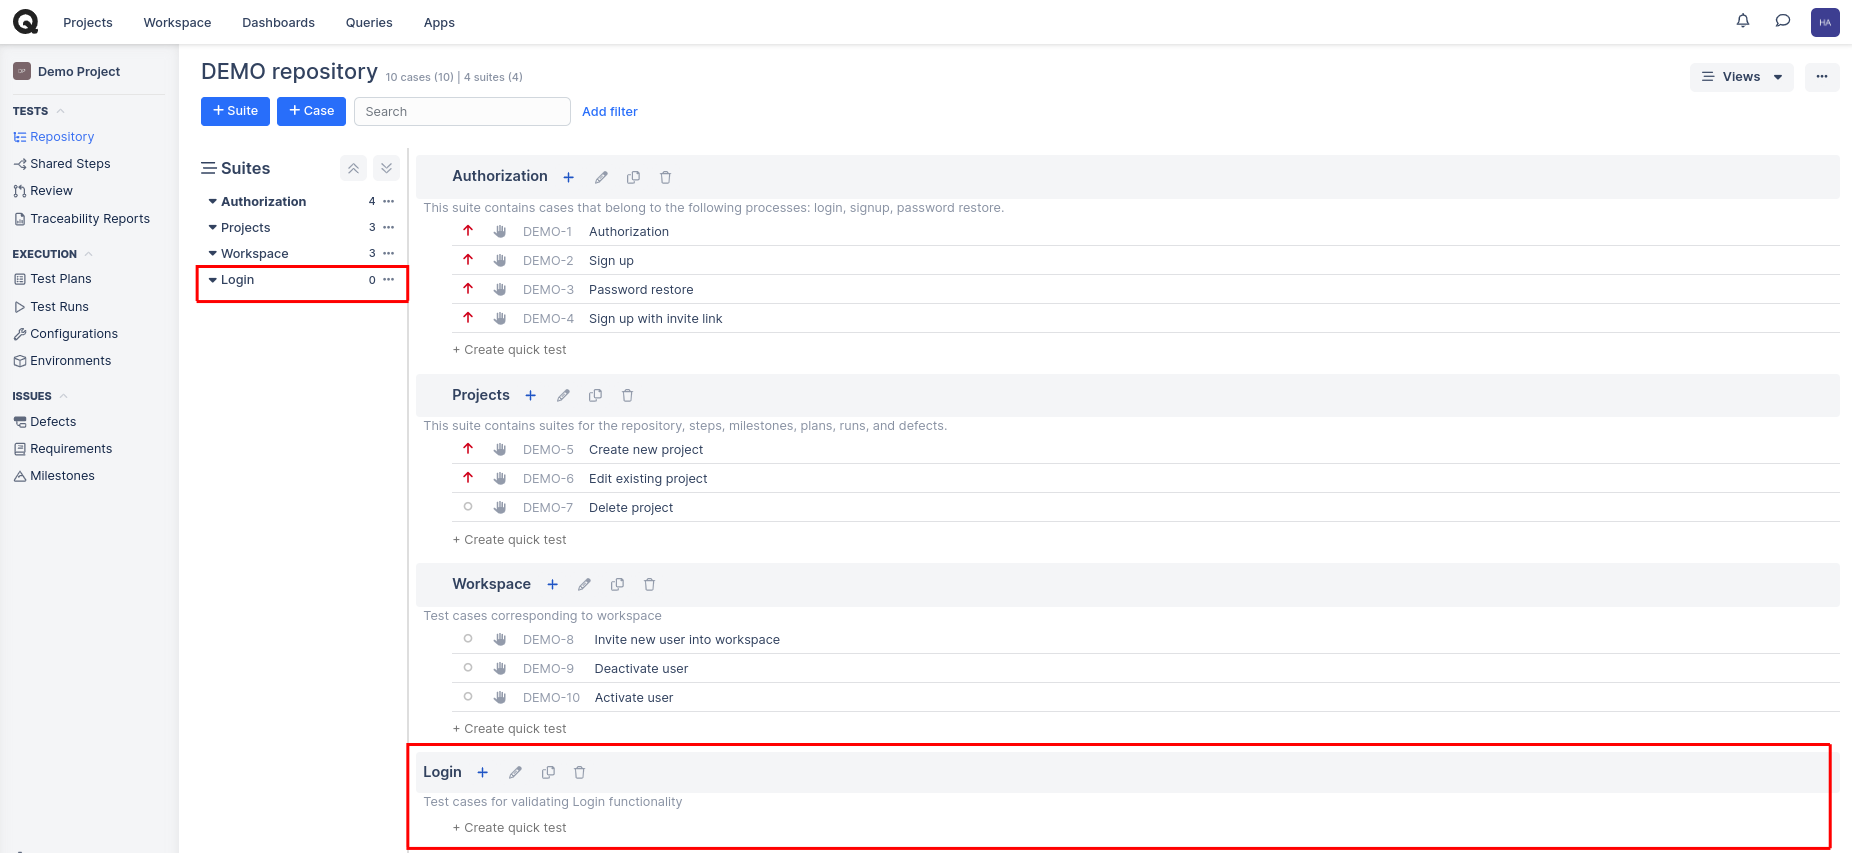Collapse the Authorization suite in tree
The image size is (1852, 853).
coord(212,202)
